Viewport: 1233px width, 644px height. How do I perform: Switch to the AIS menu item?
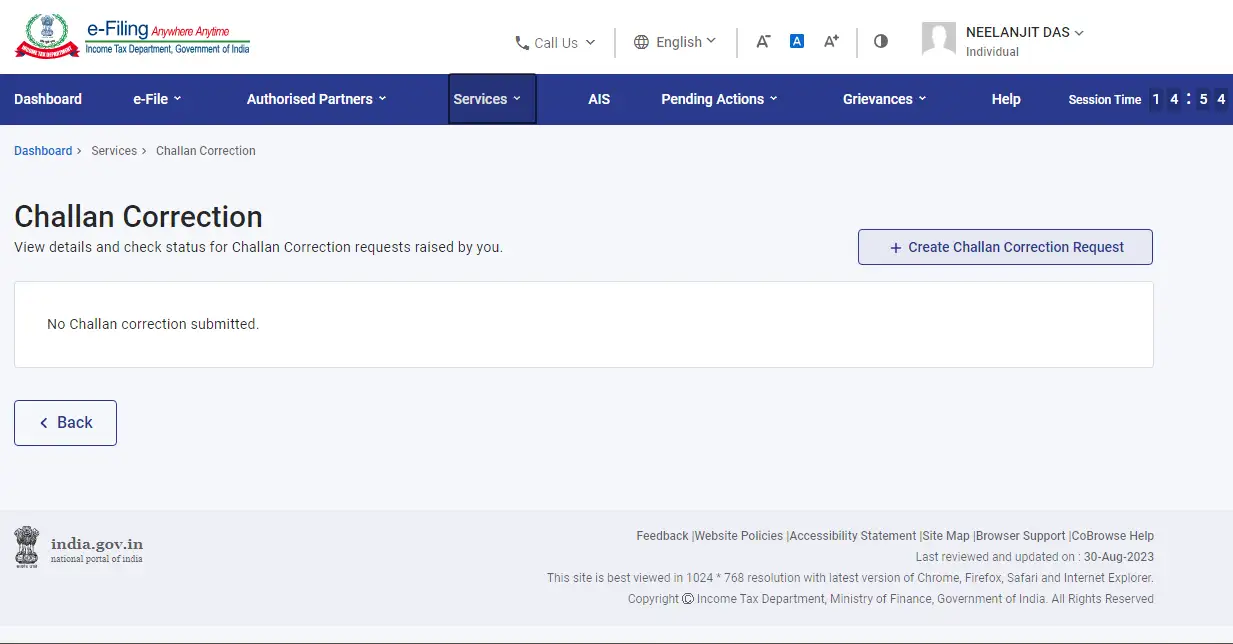click(x=599, y=99)
